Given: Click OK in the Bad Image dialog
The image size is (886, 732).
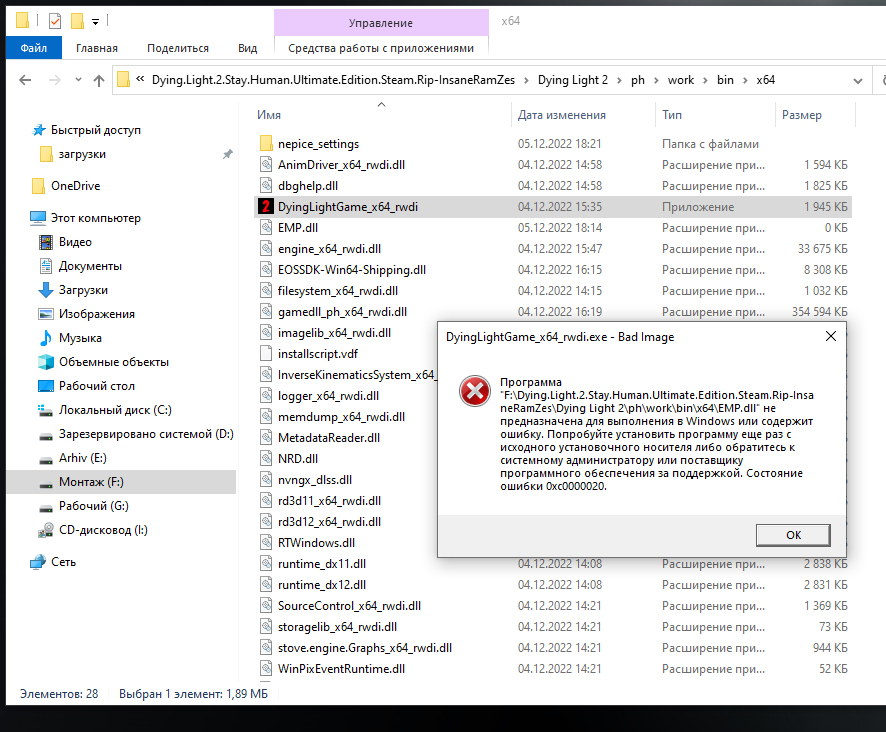Looking at the screenshot, I should click(793, 535).
